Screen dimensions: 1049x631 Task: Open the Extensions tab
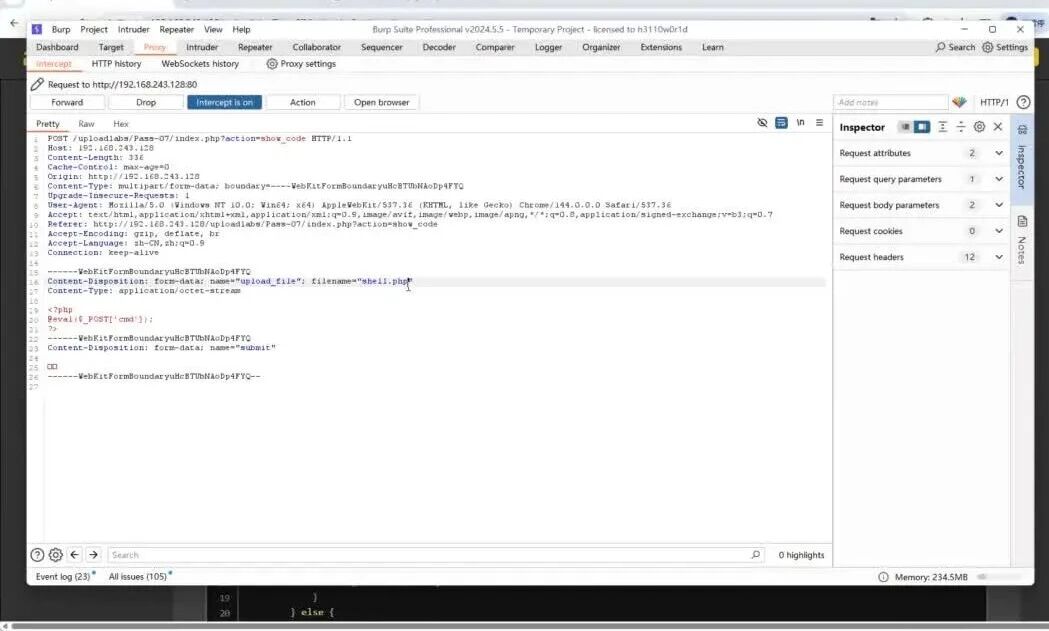click(x=661, y=48)
